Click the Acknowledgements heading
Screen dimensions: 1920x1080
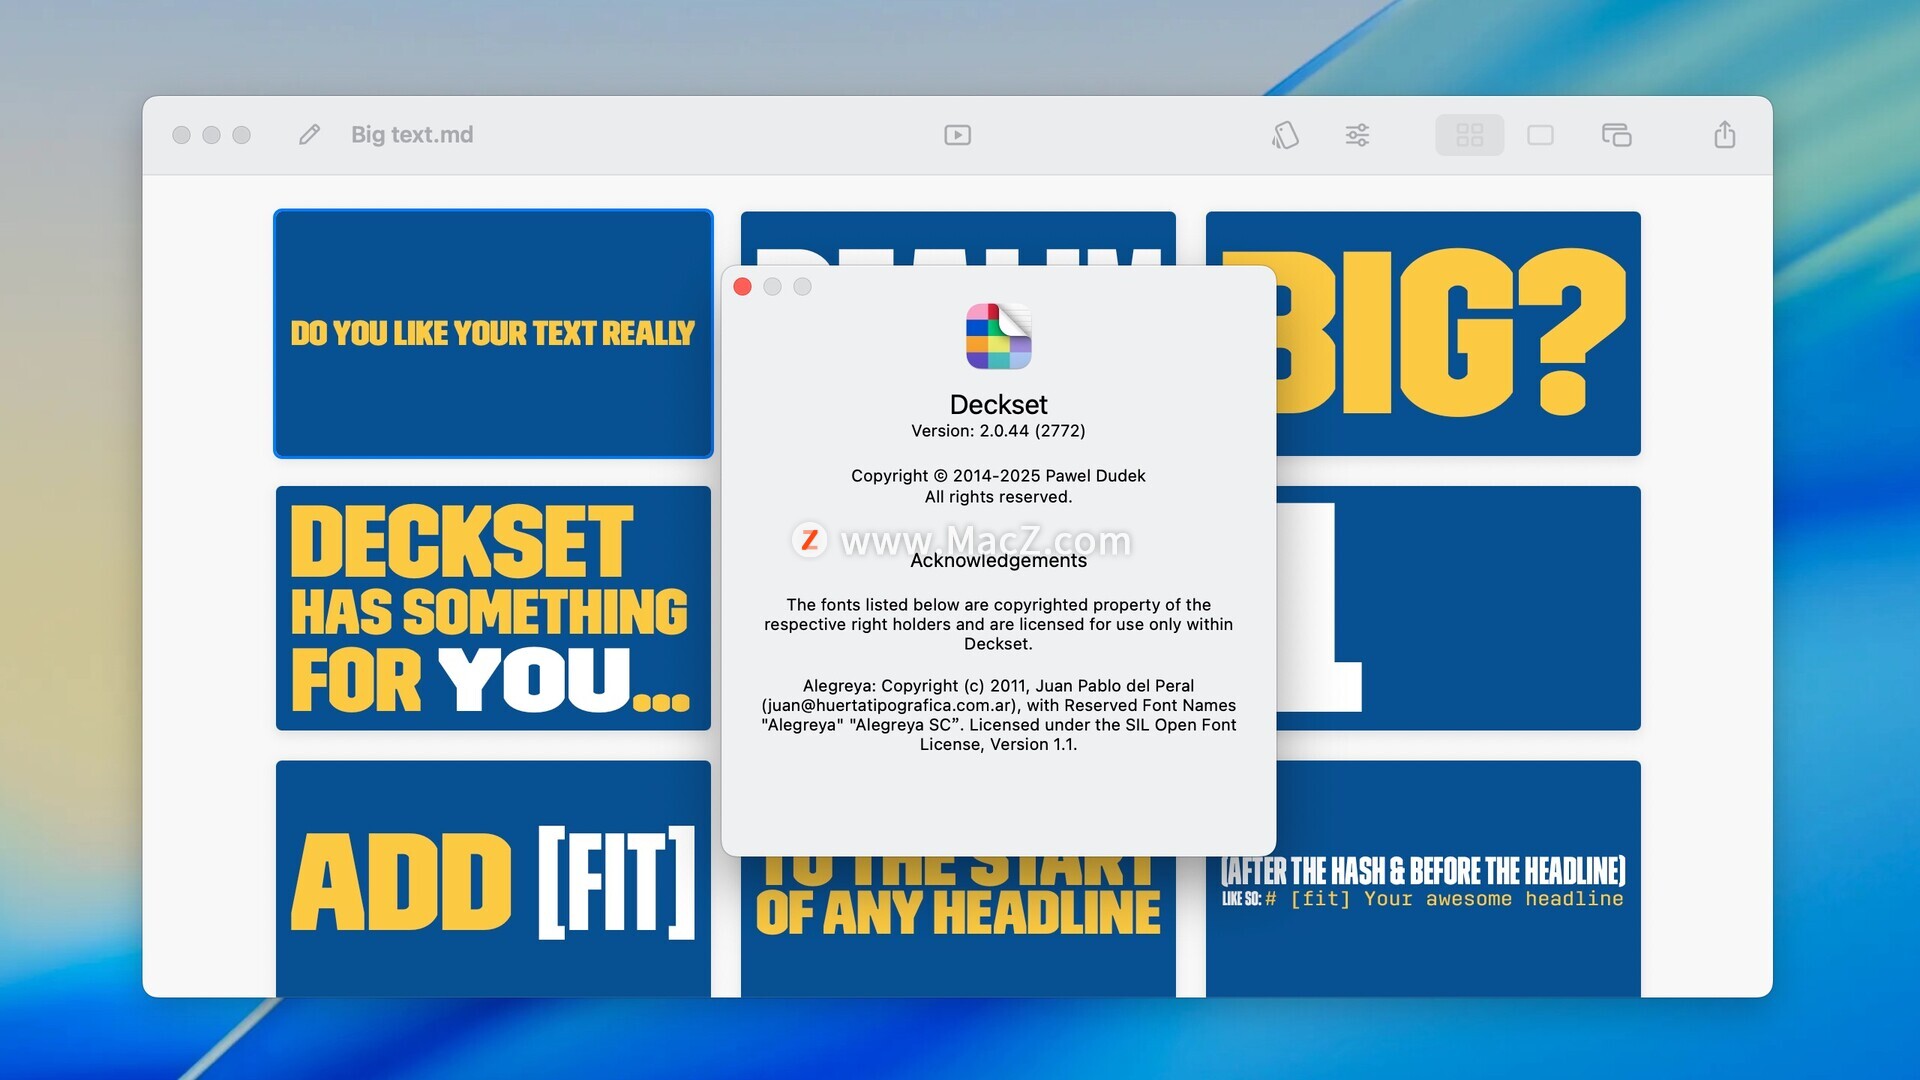tap(998, 561)
